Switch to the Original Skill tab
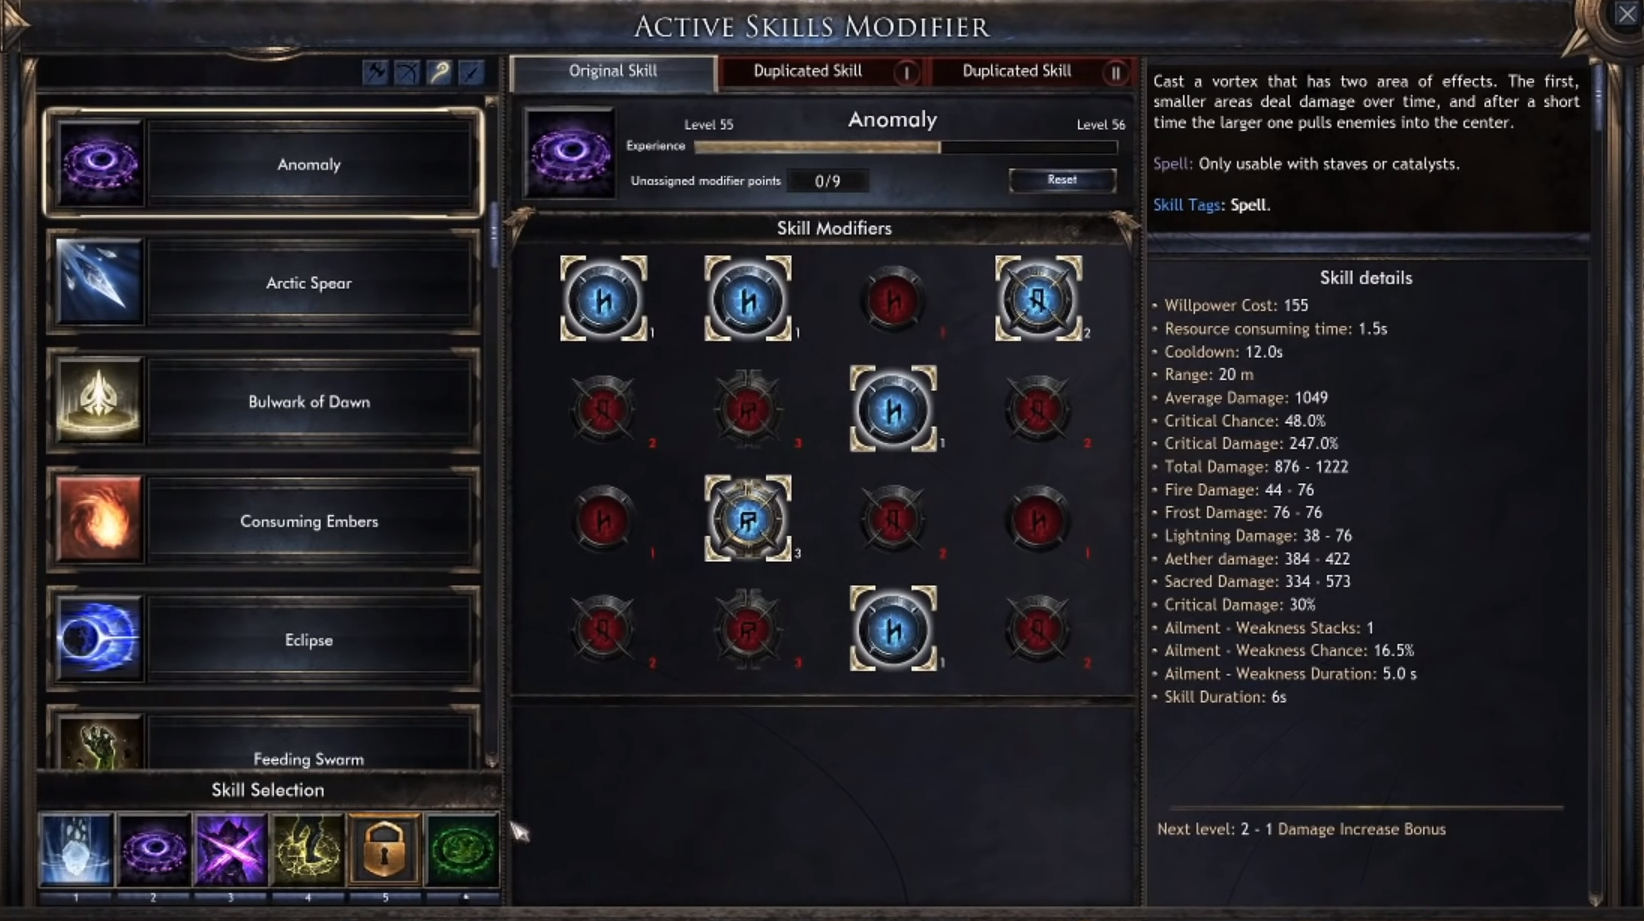Image resolution: width=1644 pixels, height=921 pixels. (x=613, y=72)
